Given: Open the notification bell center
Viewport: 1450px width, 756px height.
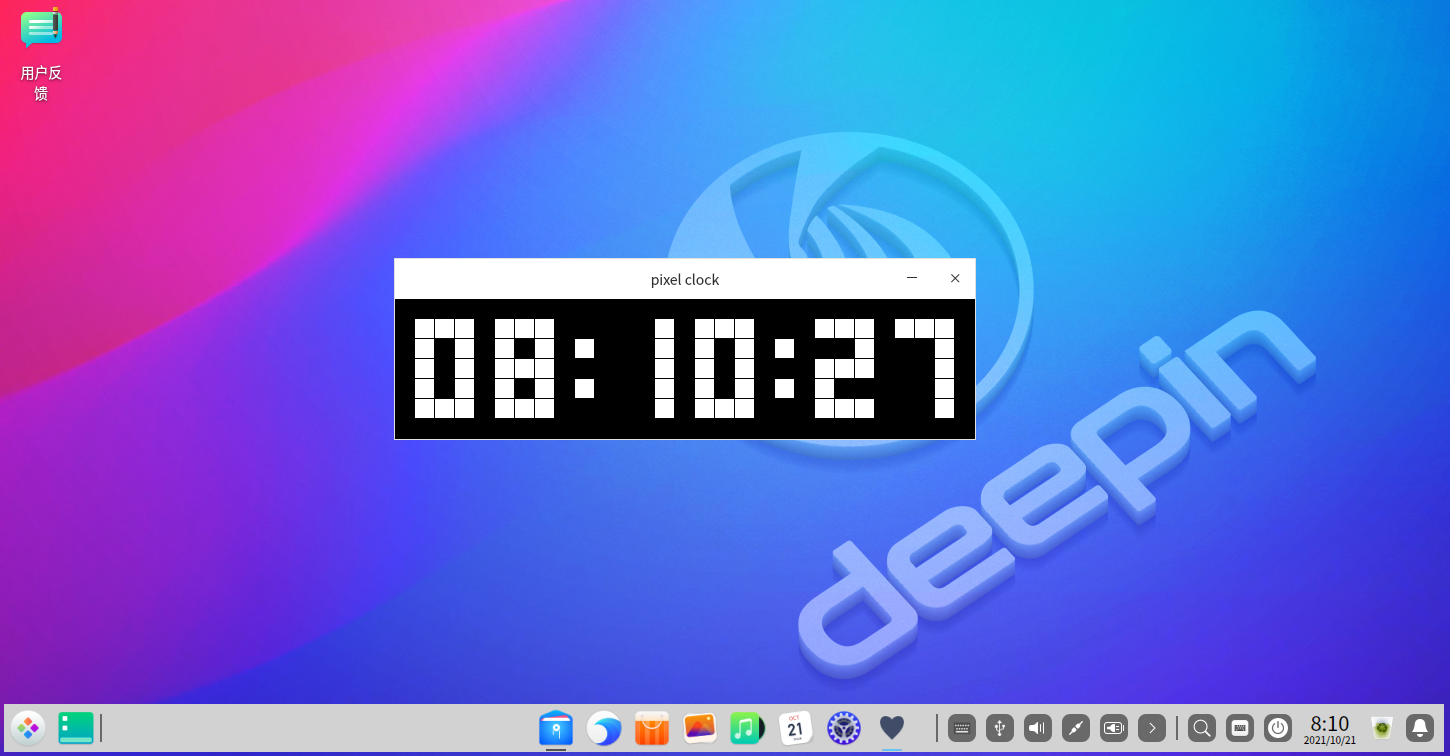Looking at the screenshot, I should point(1420,728).
